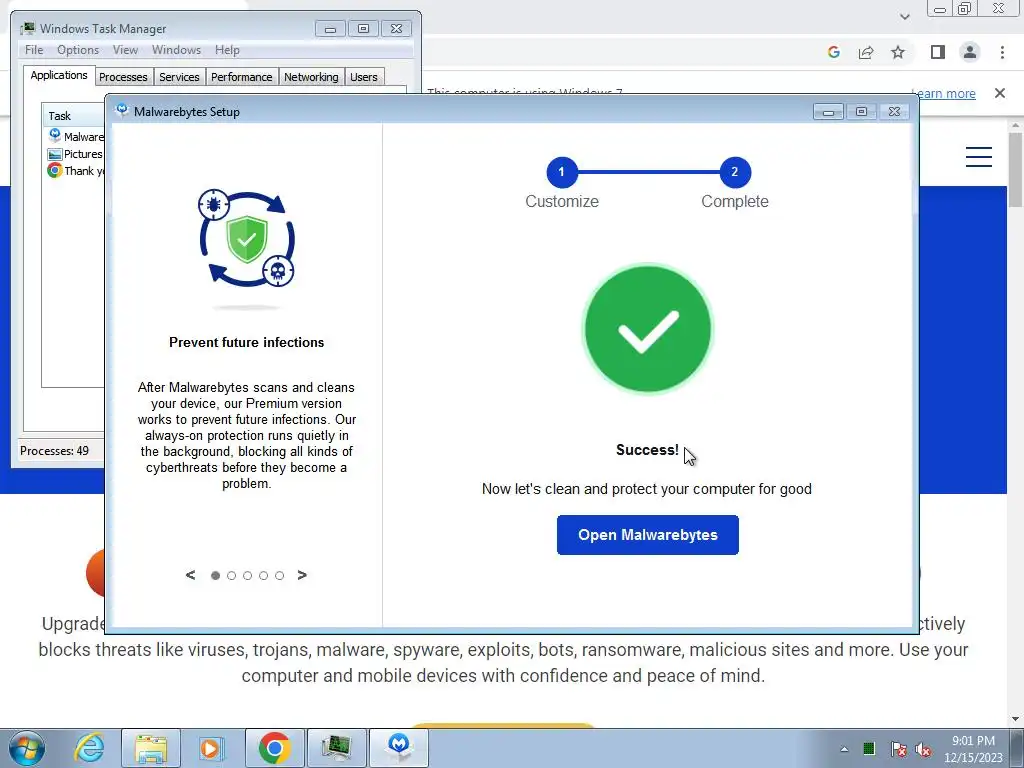Click the Chrome page vertical scrollbar

click(1015, 170)
